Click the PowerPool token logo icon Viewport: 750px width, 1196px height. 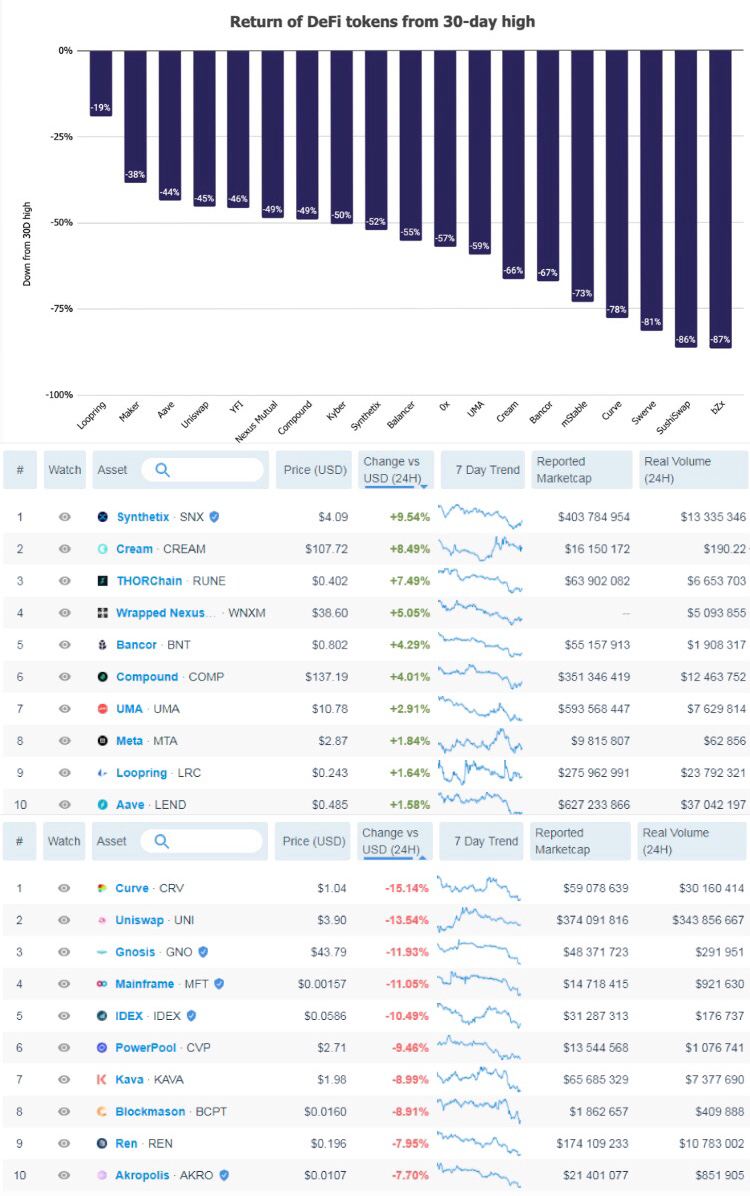pyautogui.click(x=102, y=1049)
